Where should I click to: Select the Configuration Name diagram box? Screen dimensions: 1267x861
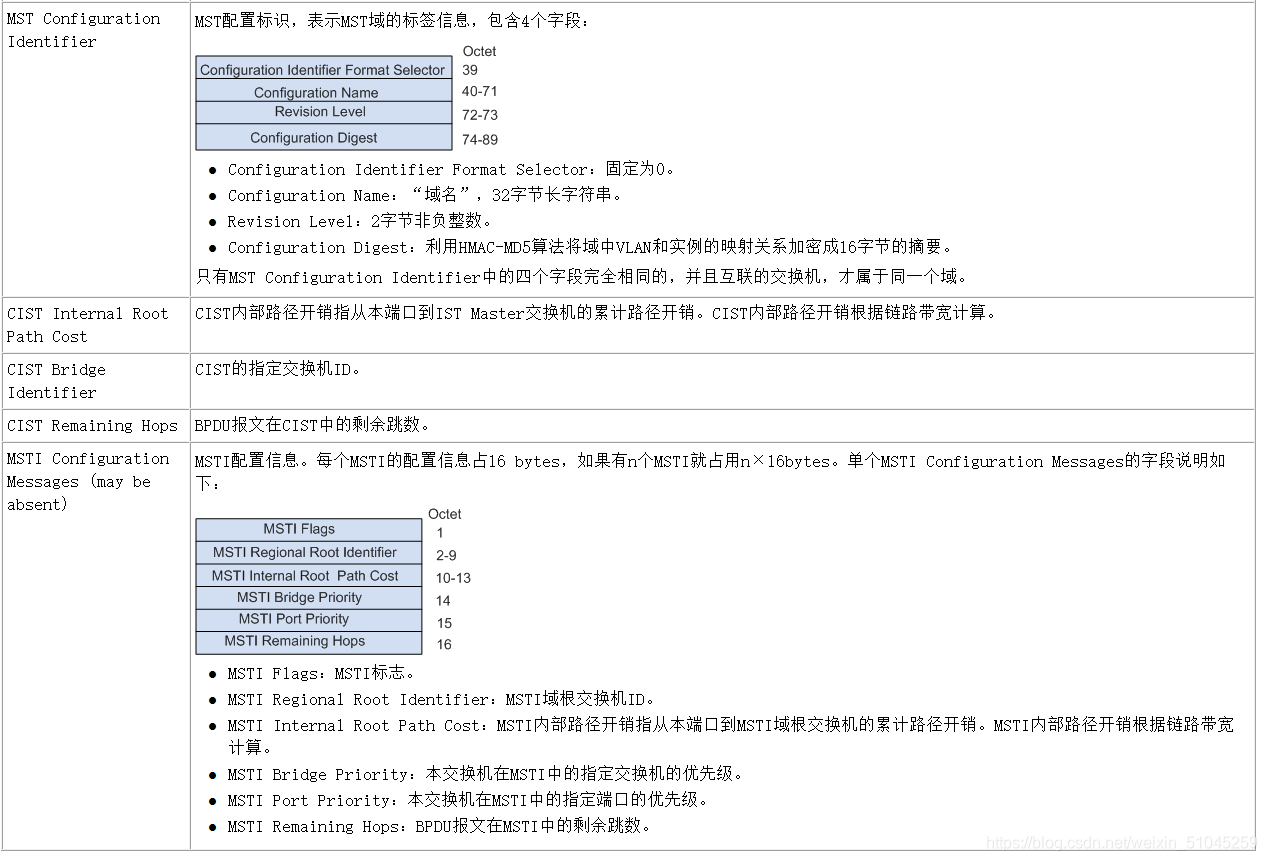(x=323, y=92)
